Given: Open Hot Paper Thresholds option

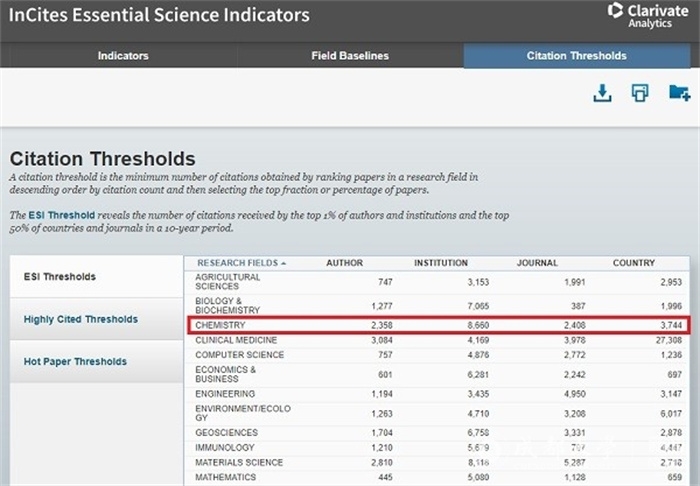Looking at the screenshot, I should point(76,361).
